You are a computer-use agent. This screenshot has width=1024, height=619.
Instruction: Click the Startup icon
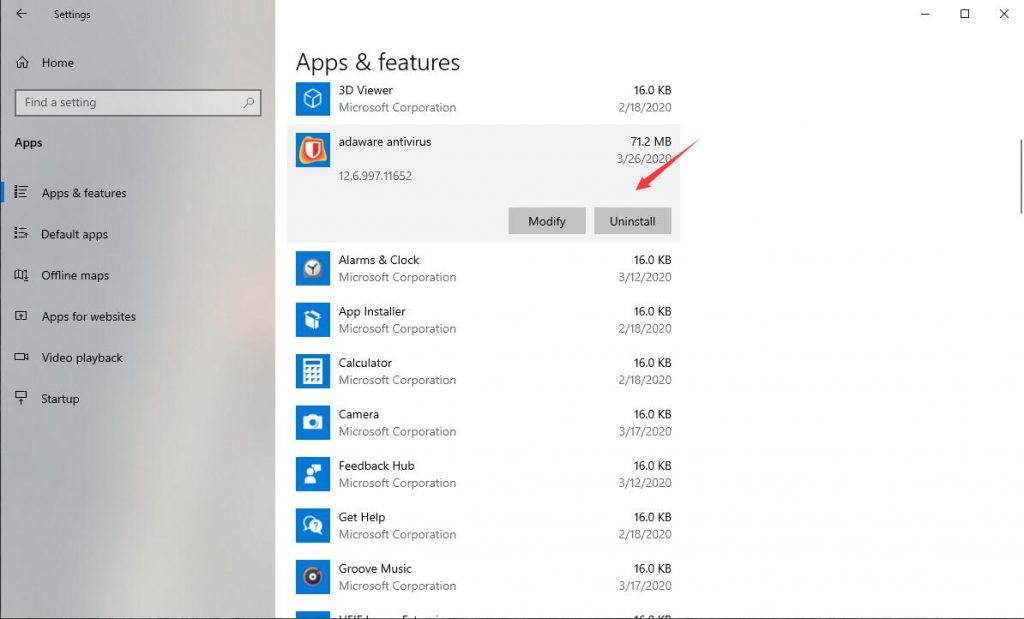click(21, 398)
